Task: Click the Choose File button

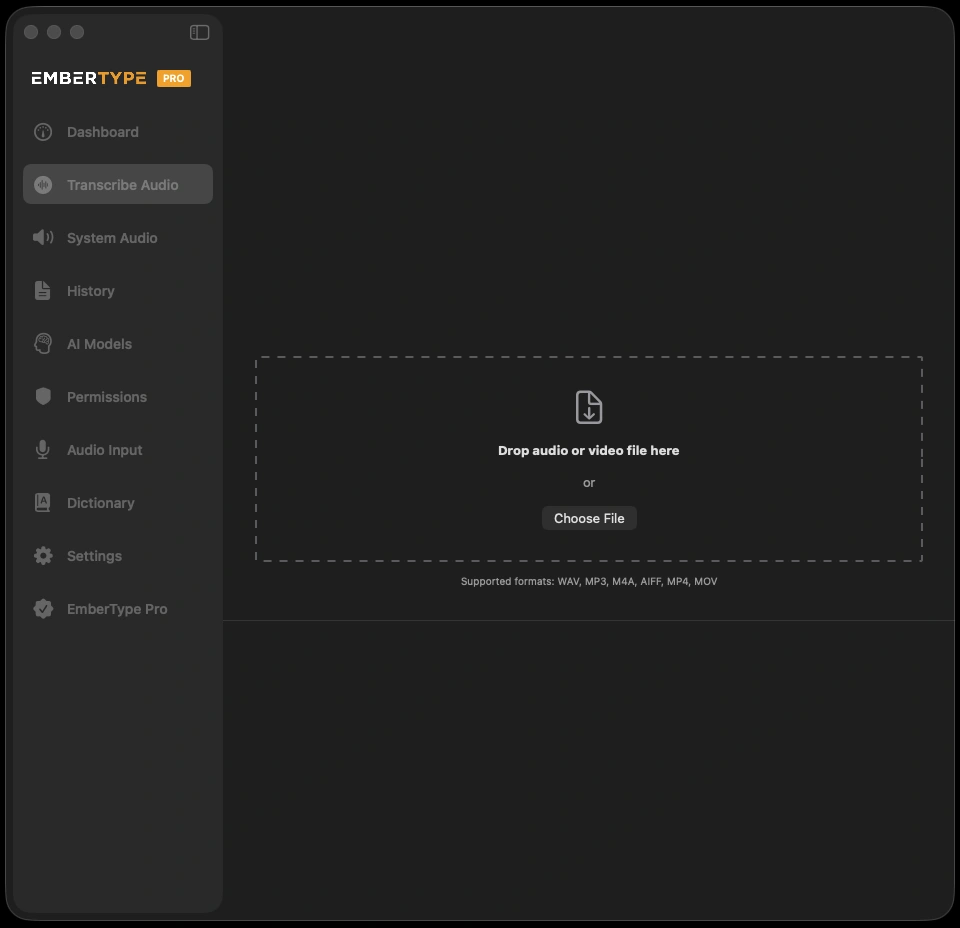Action: point(589,518)
